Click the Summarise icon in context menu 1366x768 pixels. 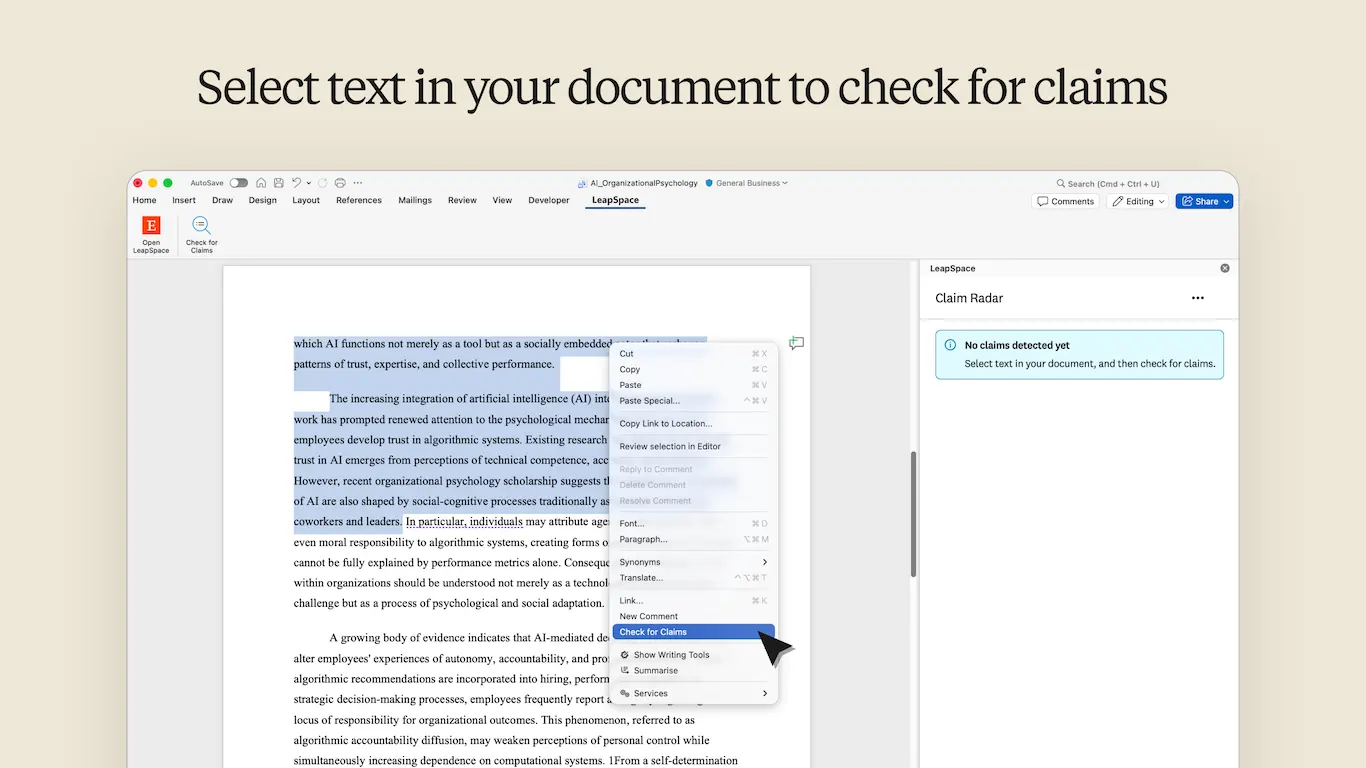coord(625,670)
